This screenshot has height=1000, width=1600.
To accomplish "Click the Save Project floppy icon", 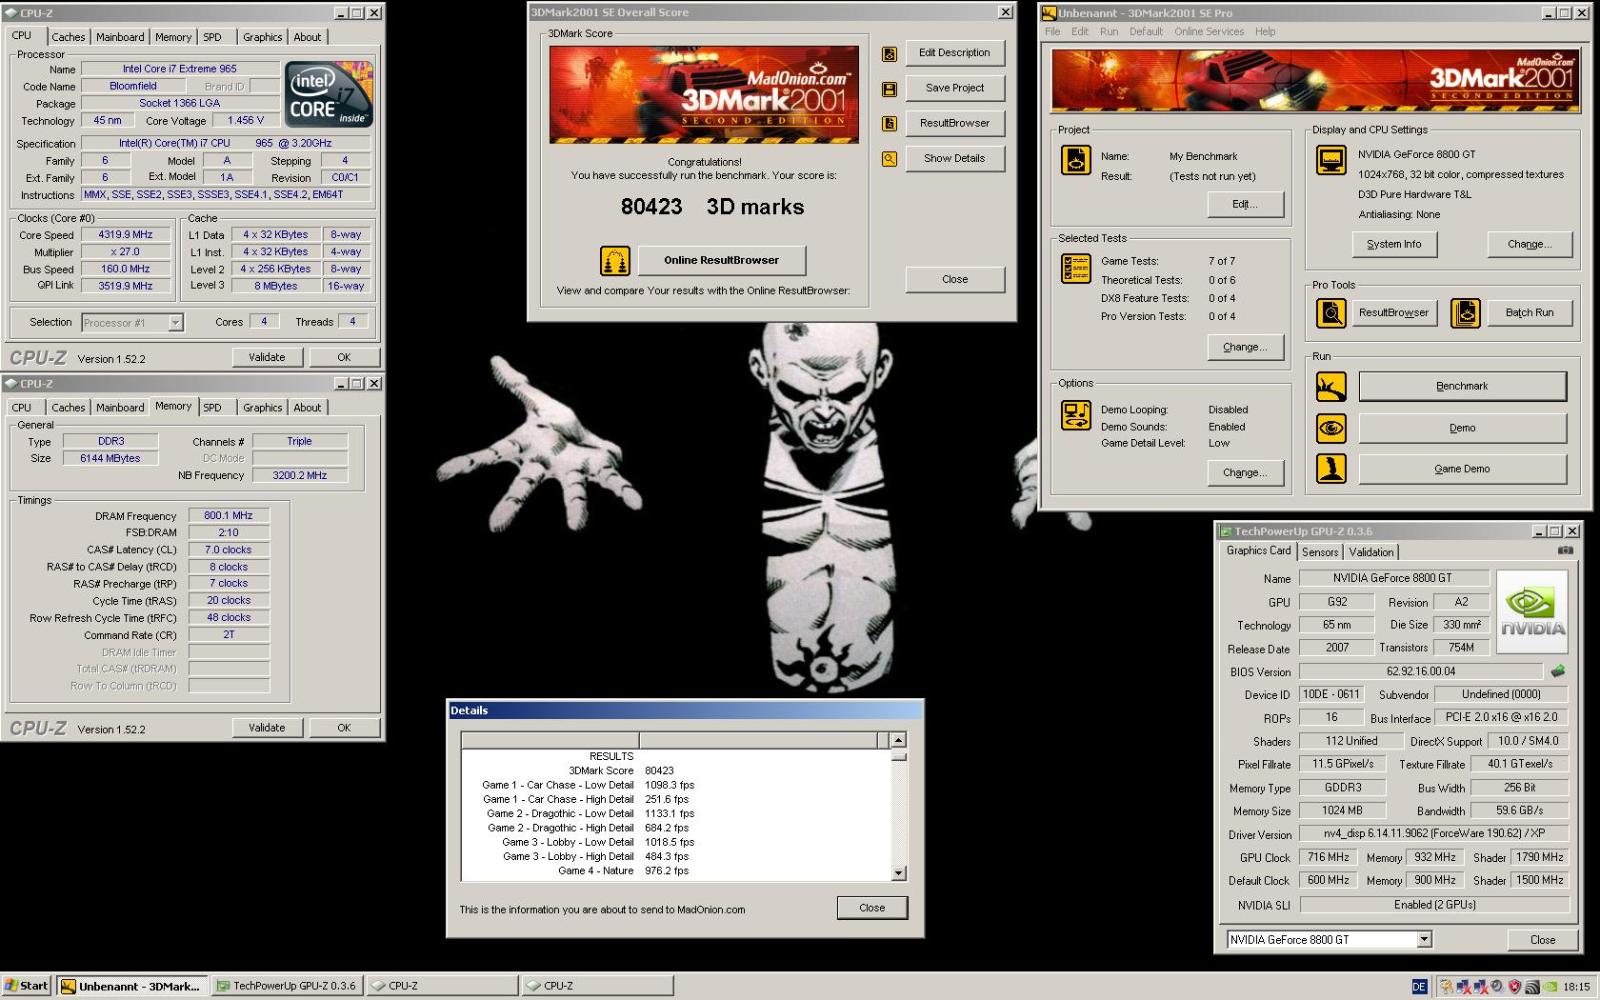I will 889,89.
